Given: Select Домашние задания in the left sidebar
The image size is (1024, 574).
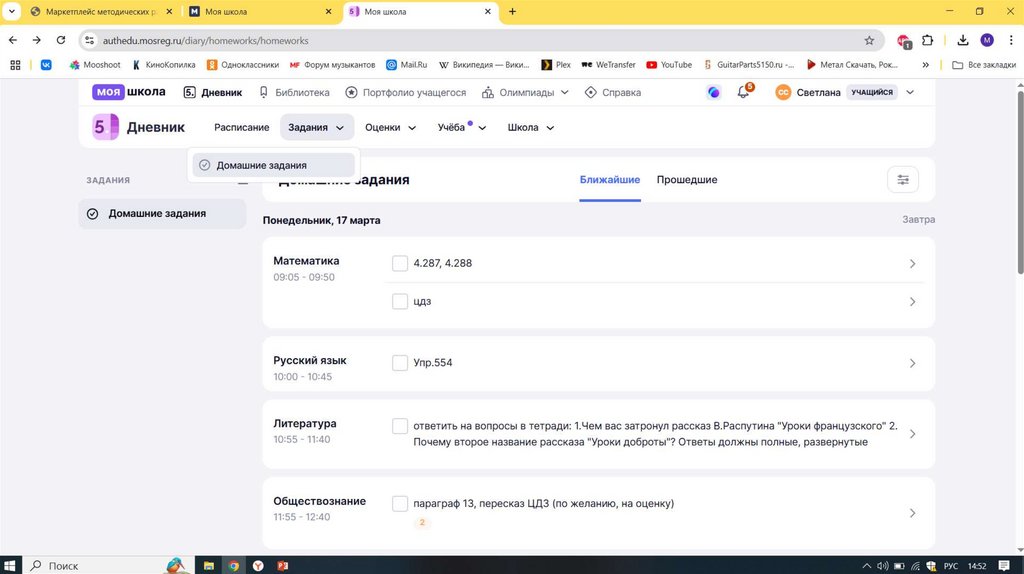Looking at the screenshot, I should coord(162,214).
